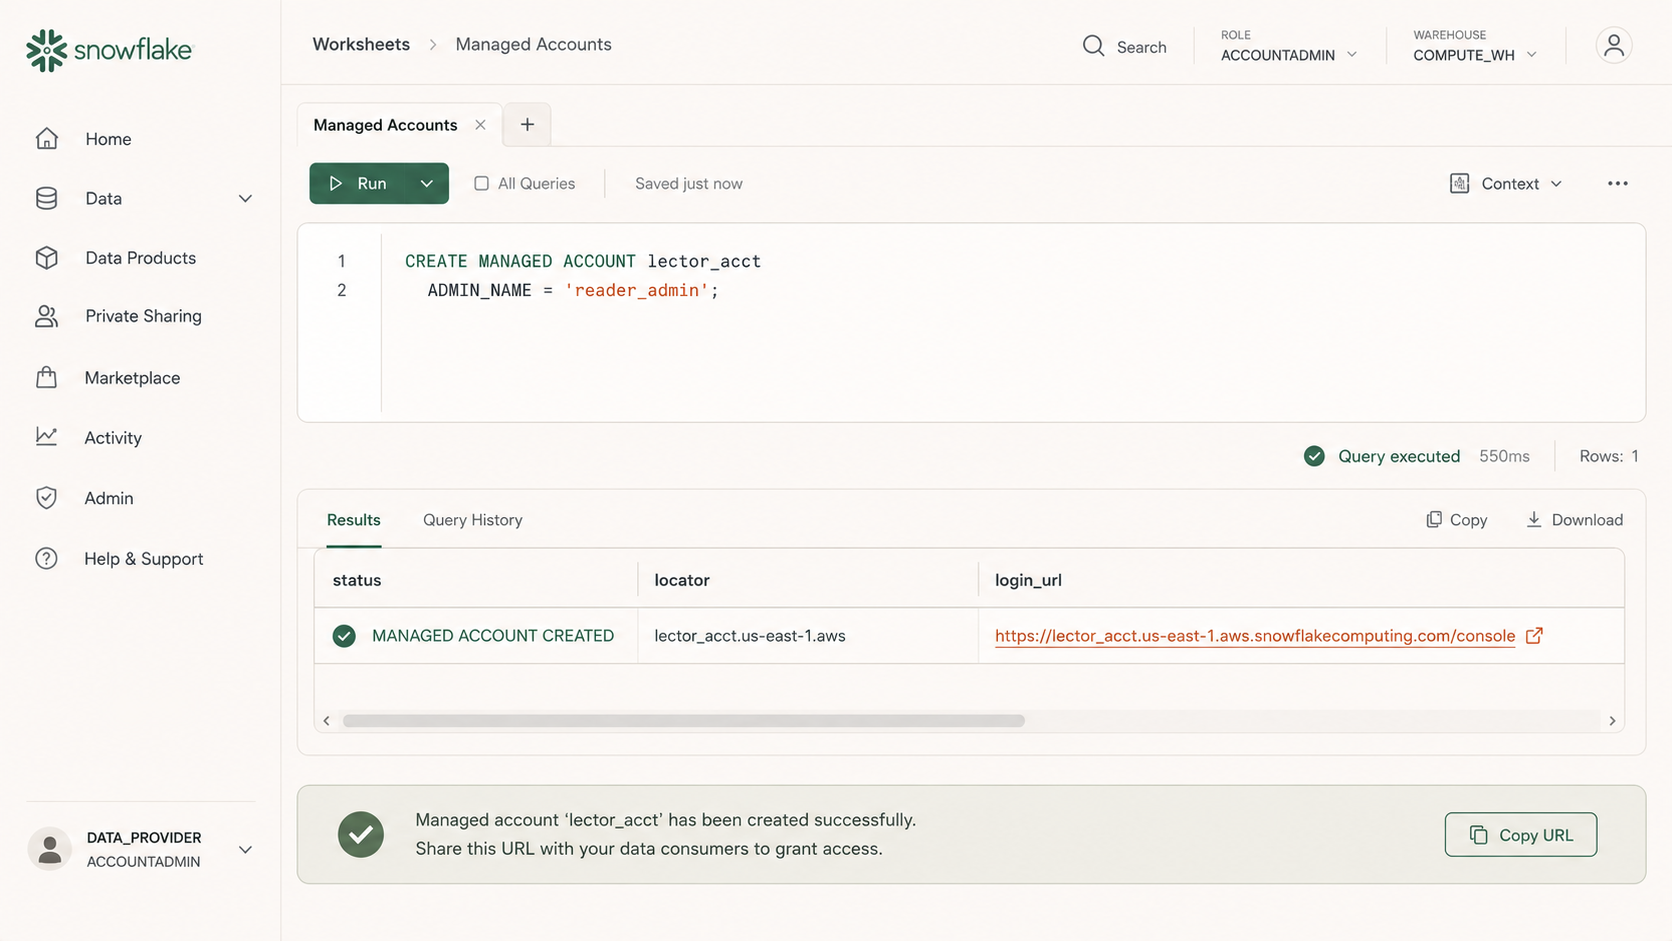Click the scrollbar right arrow
Viewport: 1672px width, 941px height.
(x=1612, y=721)
